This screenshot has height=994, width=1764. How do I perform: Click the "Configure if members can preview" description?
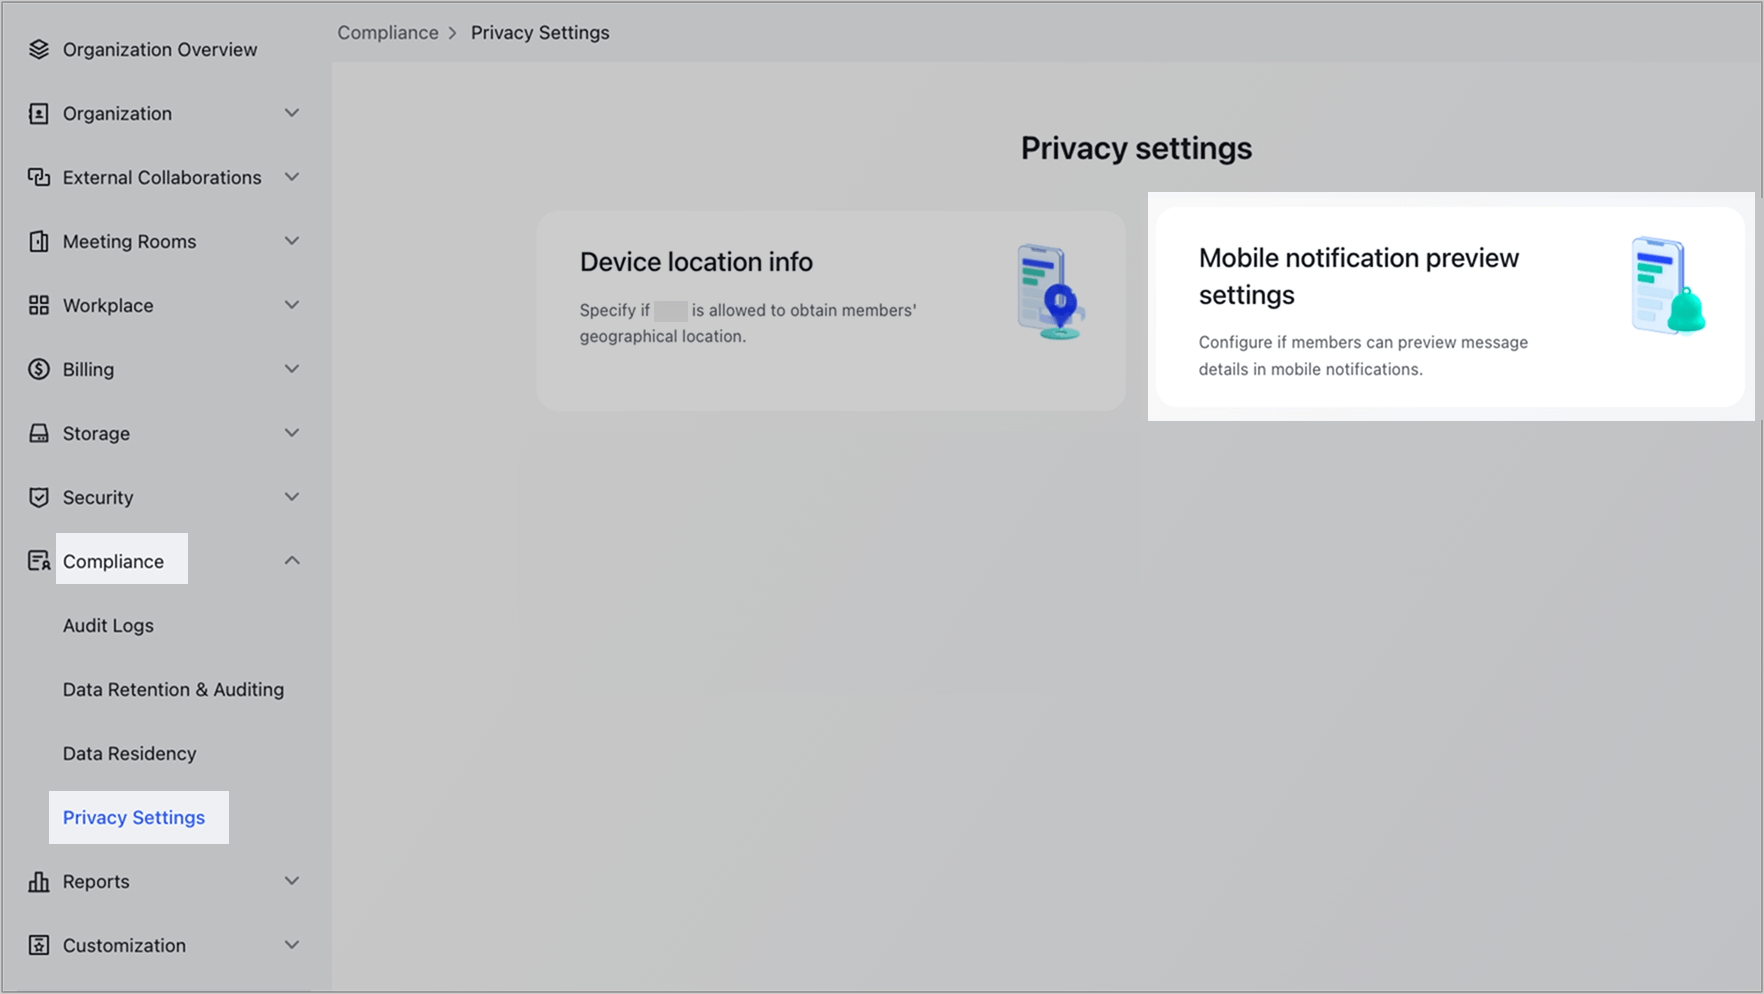point(1364,355)
